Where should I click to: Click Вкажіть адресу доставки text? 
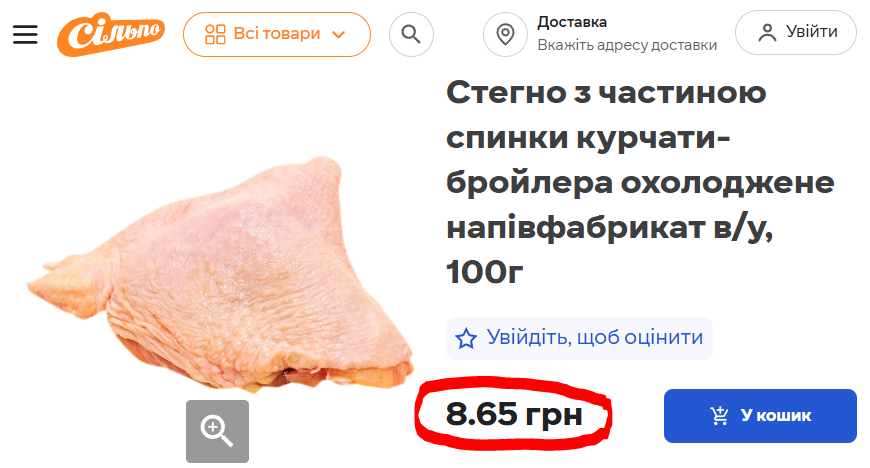627,45
